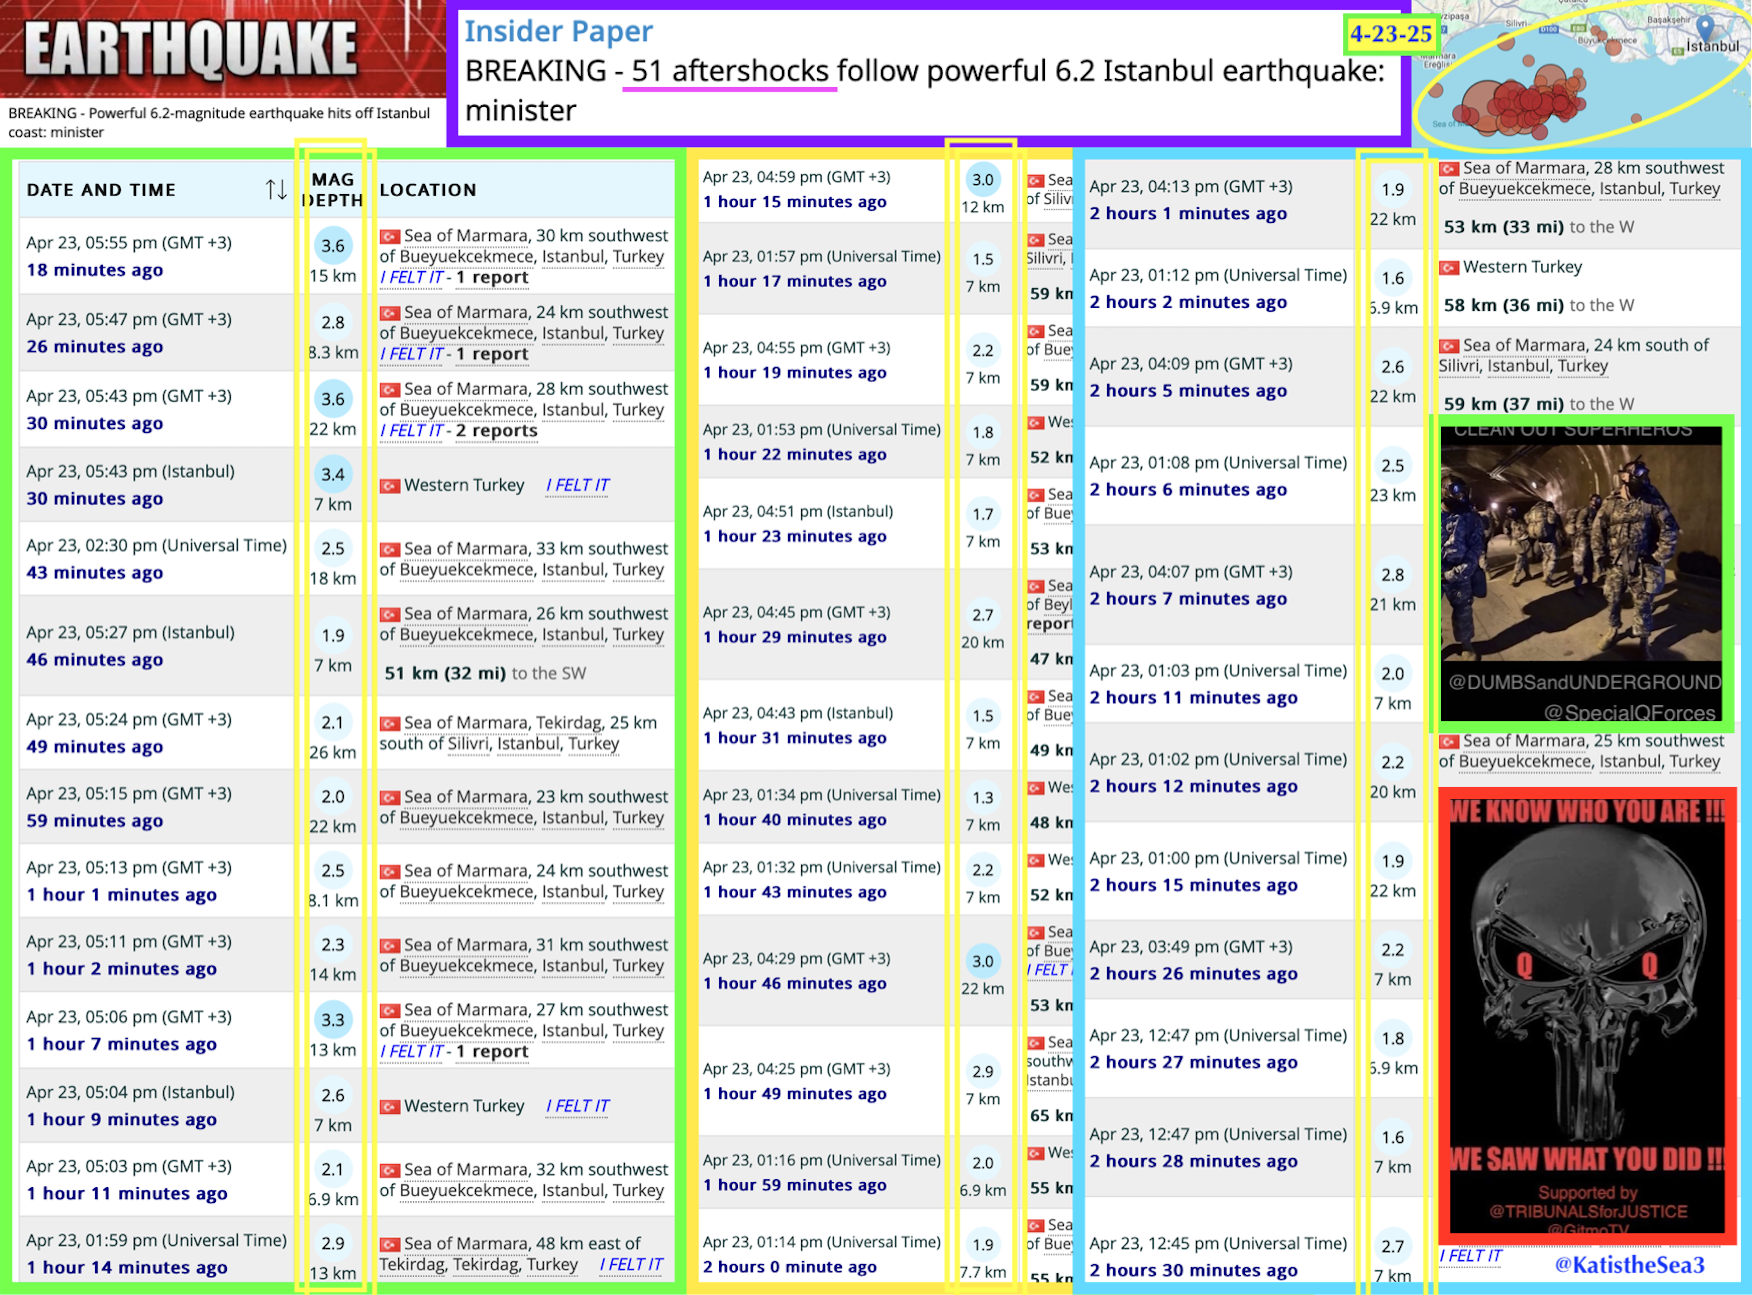Click the LOCATION column header

click(428, 189)
